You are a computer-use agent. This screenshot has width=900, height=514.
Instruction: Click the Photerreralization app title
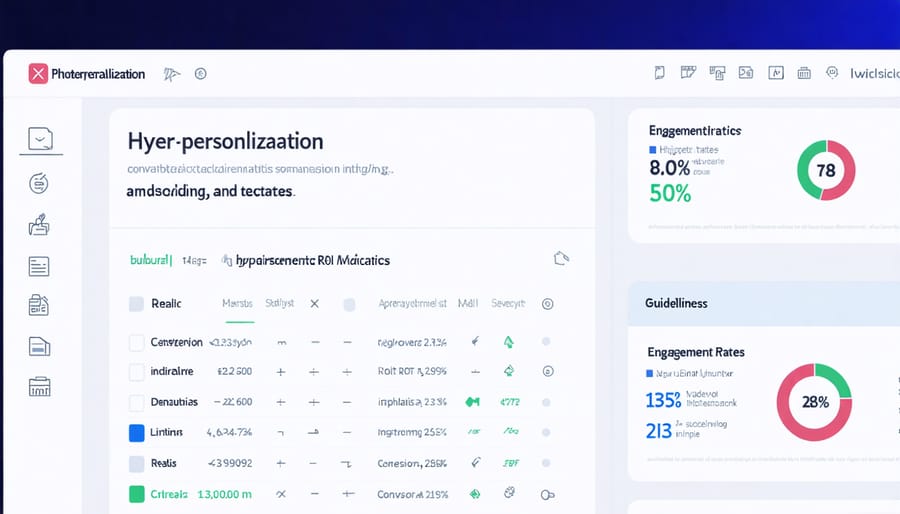(98, 74)
